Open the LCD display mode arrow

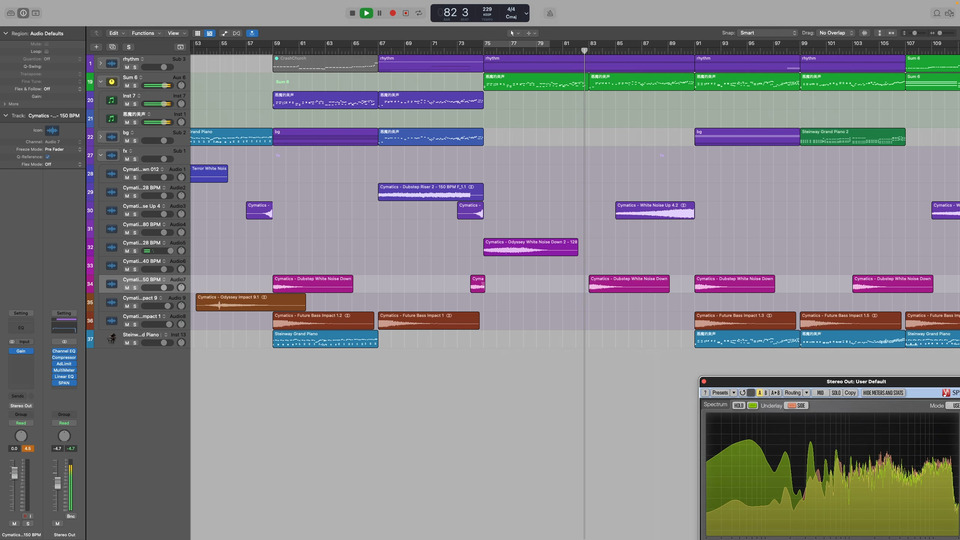click(526, 13)
